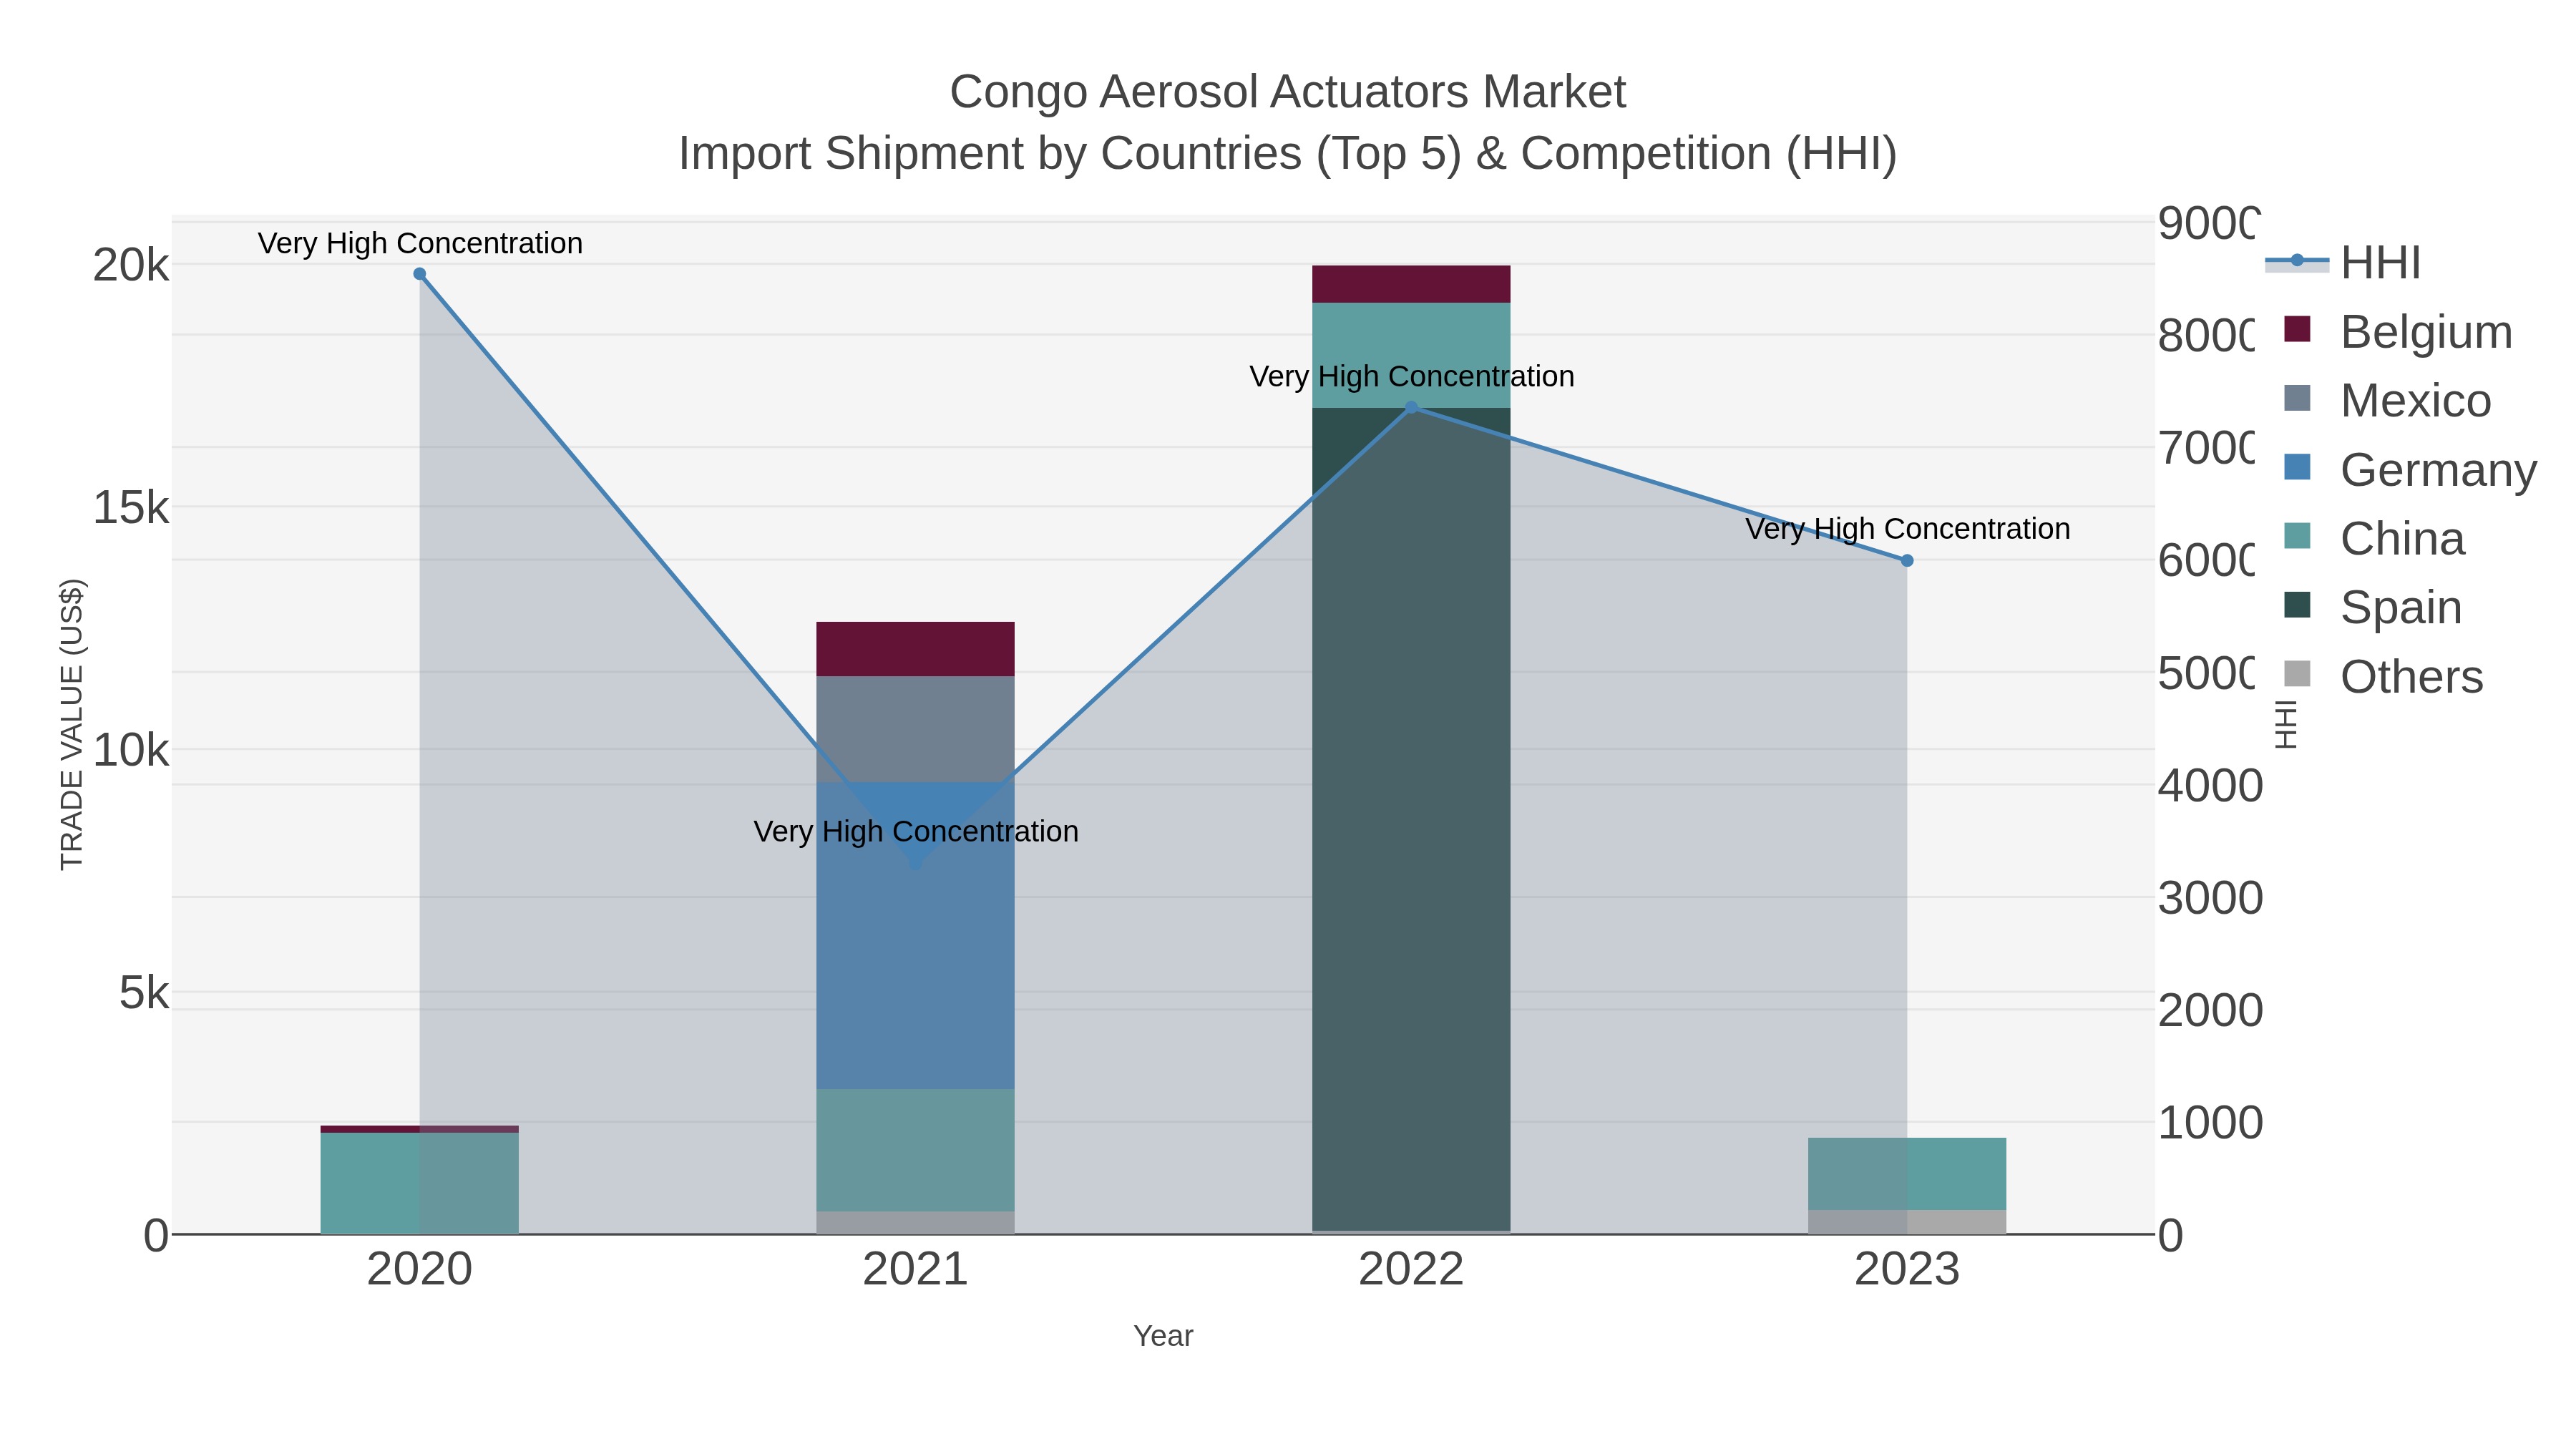Click the 20k left axis tick label
This screenshot has width=2576, height=1449.
[131, 265]
